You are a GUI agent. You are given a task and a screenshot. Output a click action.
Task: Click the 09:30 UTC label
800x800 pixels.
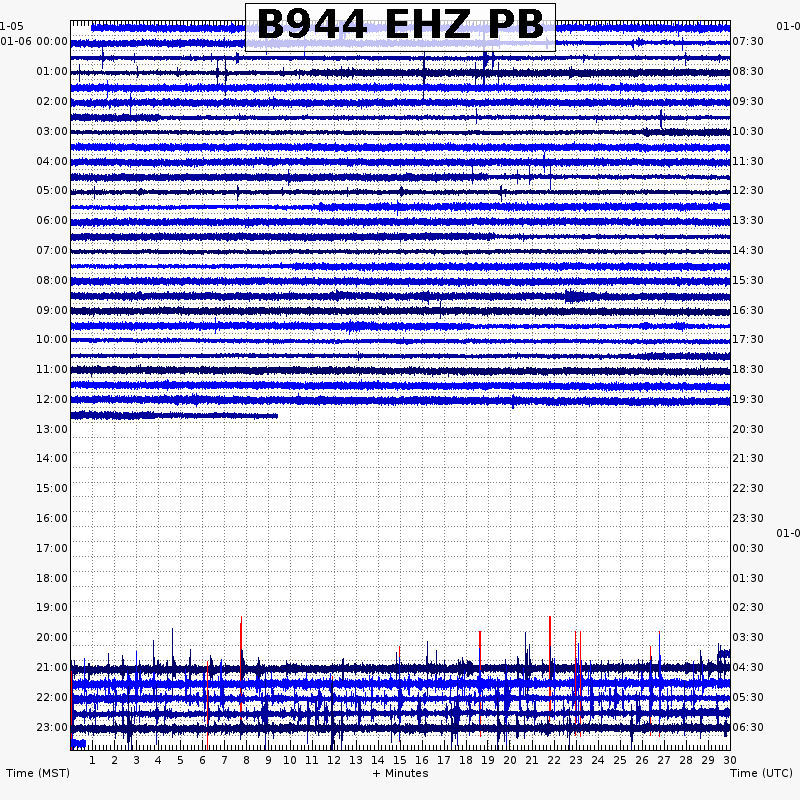coord(748,101)
